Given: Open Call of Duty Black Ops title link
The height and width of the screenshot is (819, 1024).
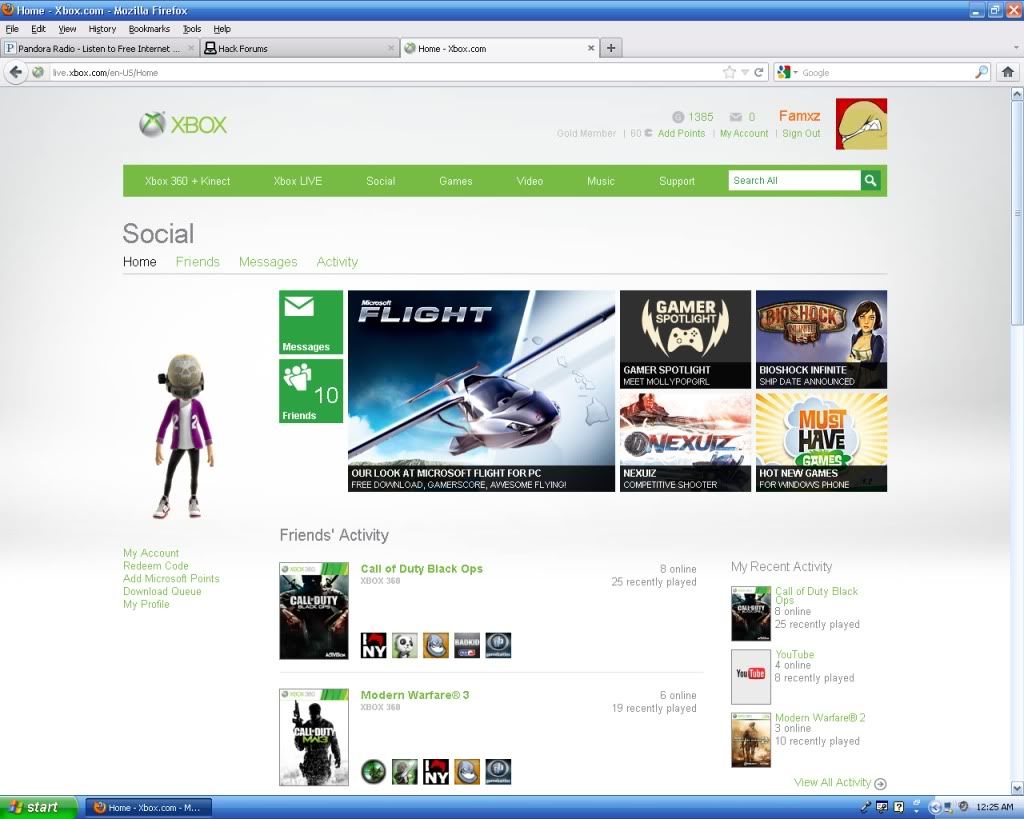Looking at the screenshot, I should (x=422, y=569).
